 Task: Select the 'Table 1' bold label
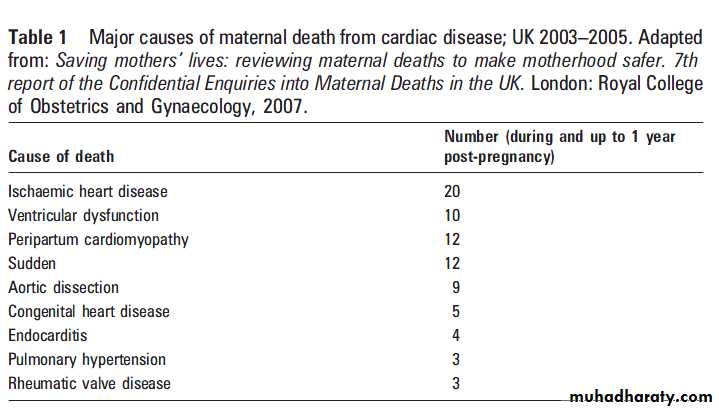[38, 37]
